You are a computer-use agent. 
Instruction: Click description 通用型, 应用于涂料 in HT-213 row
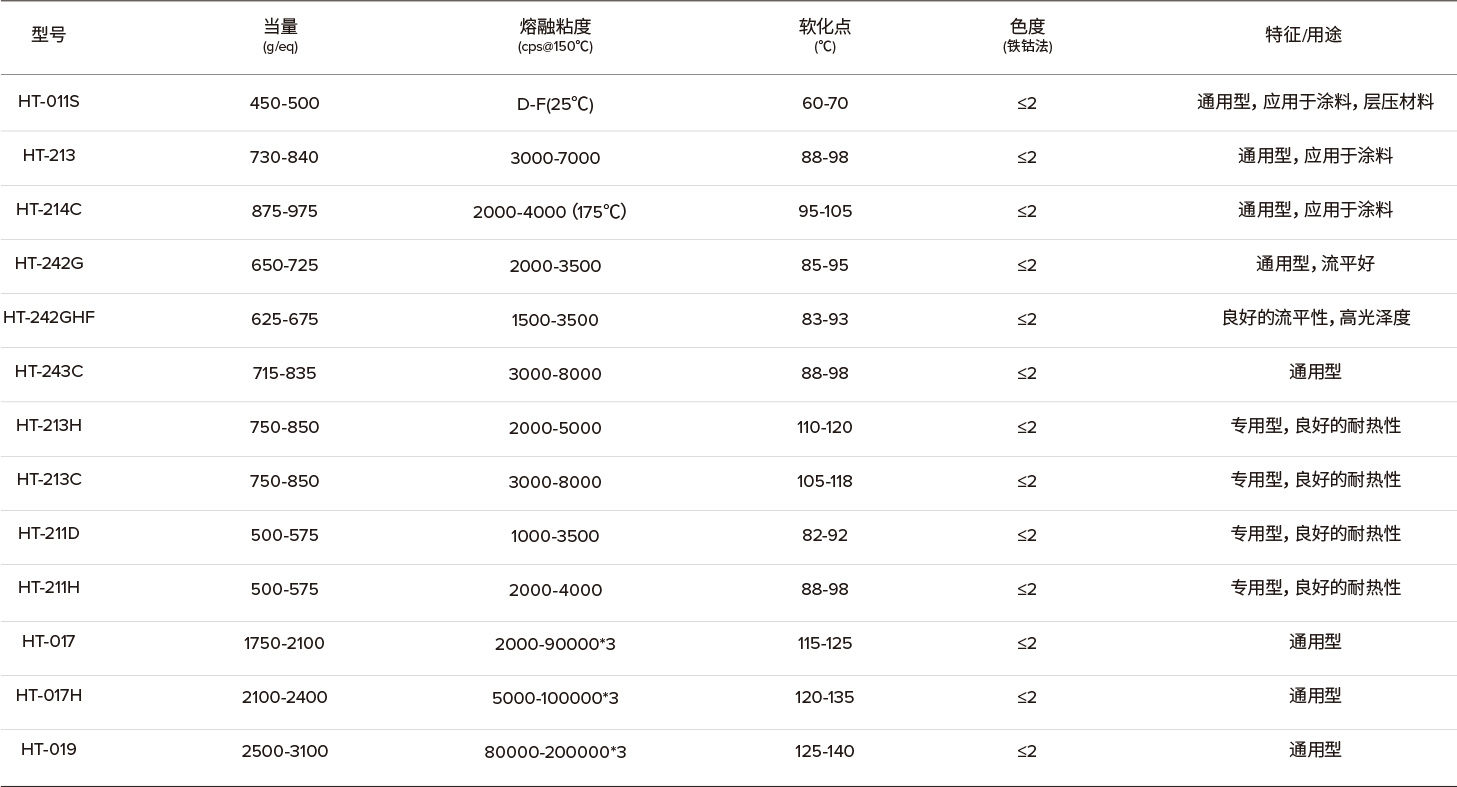pyautogui.click(x=1315, y=156)
